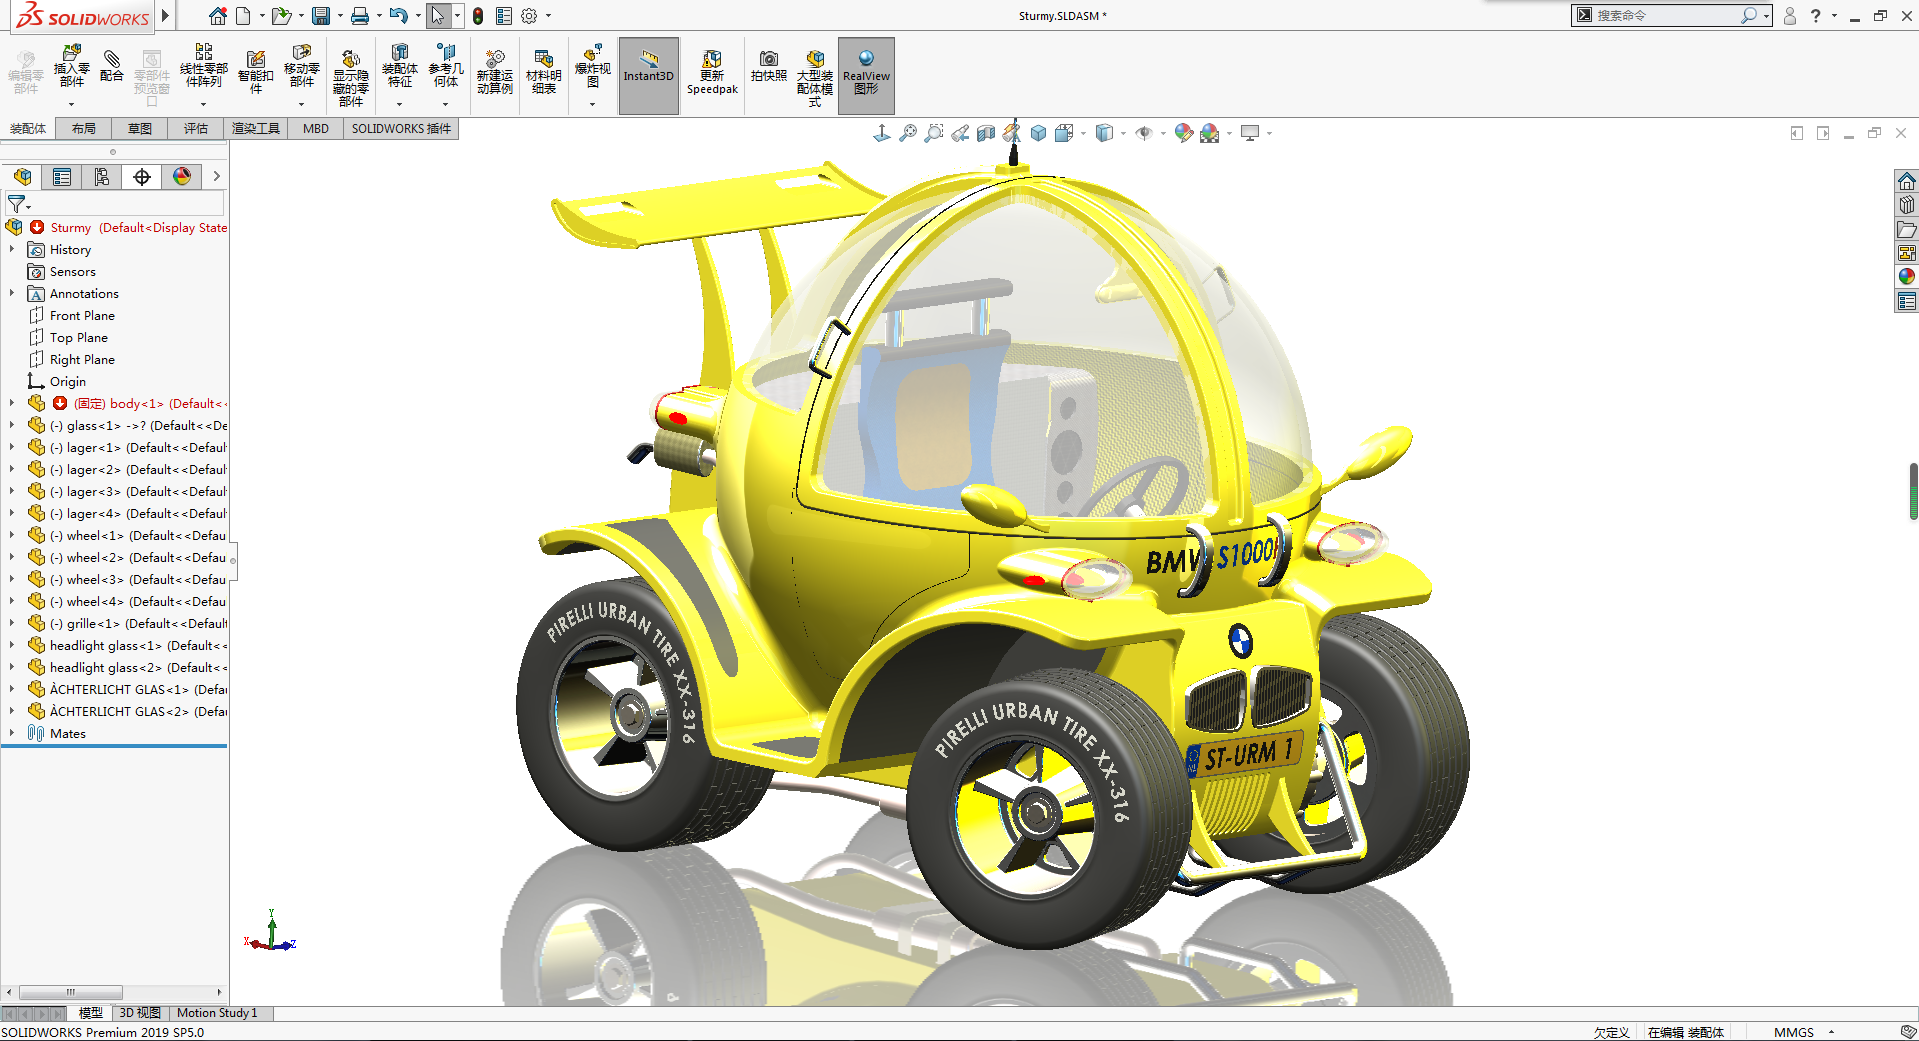Click the Print icon in the quick access bar
The image size is (1919, 1041).
(360, 16)
